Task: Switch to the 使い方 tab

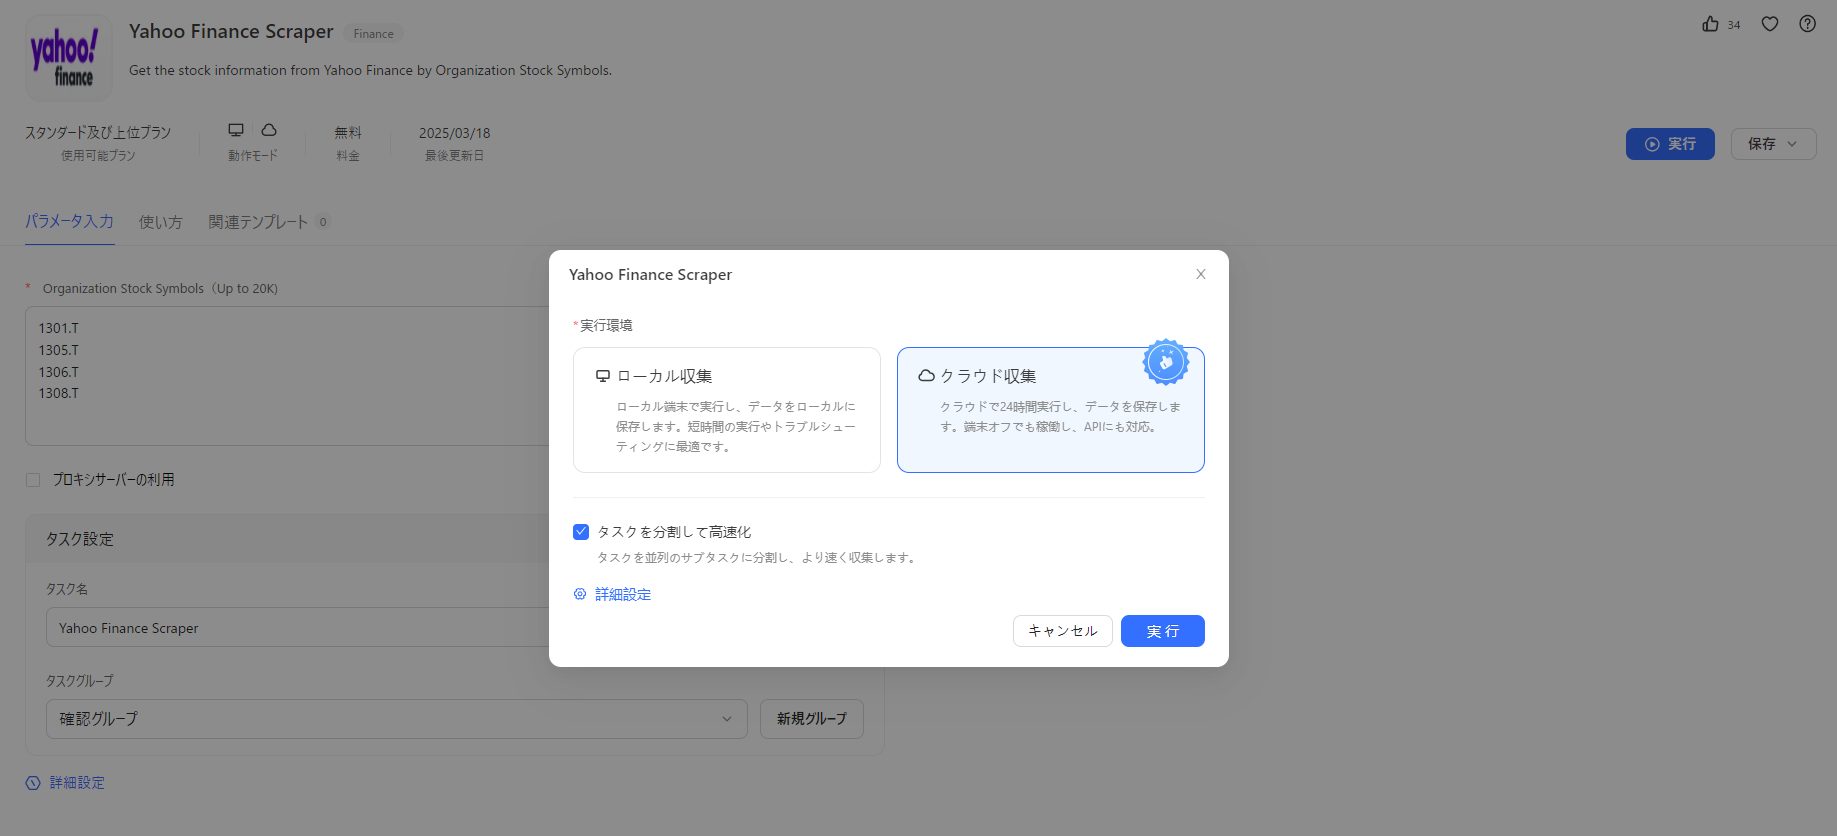Action: 161,222
